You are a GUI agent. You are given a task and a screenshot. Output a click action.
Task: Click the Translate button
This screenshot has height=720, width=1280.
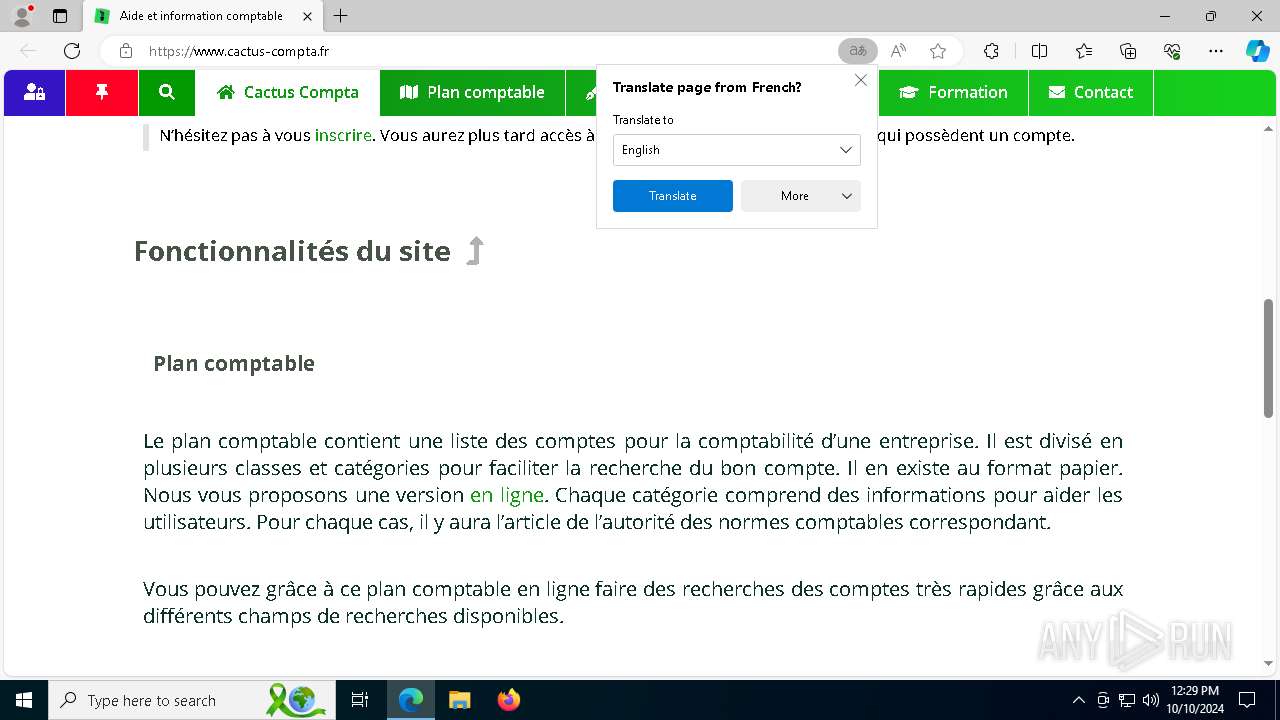click(673, 196)
